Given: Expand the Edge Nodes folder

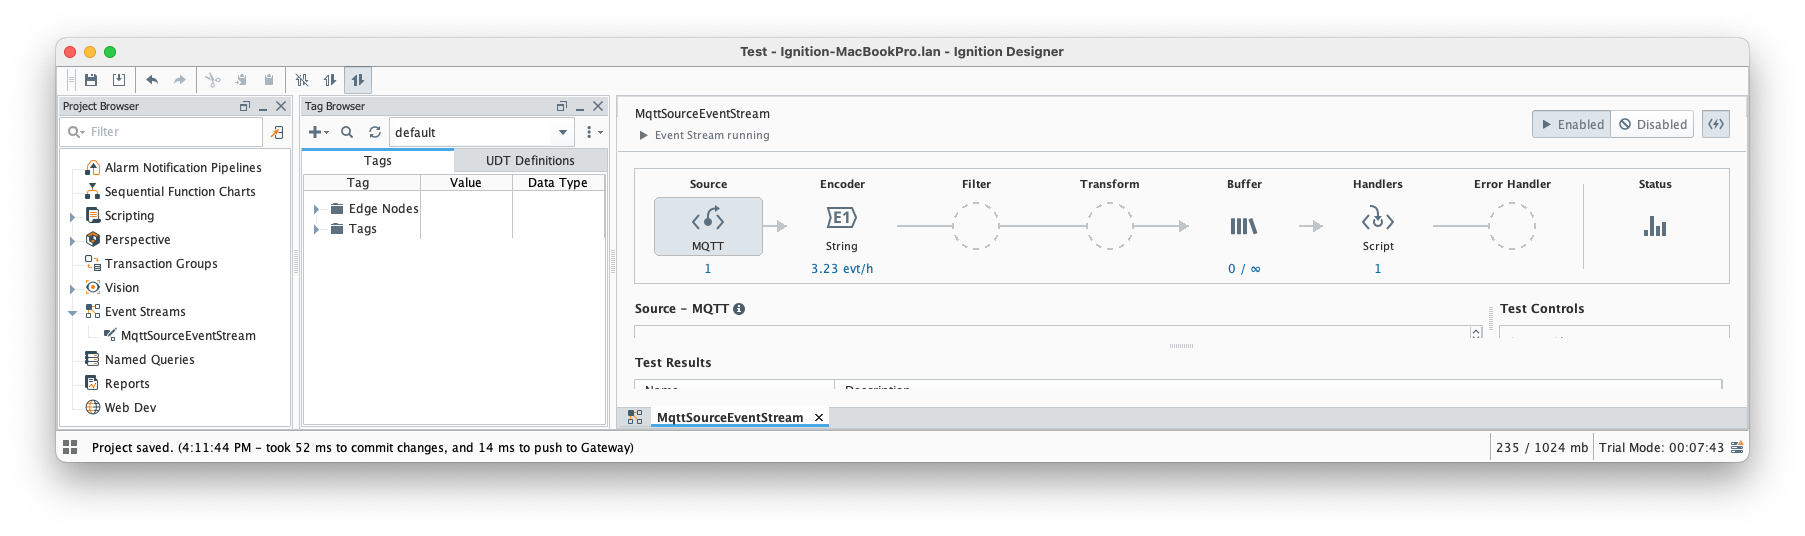Looking at the screenshot, I should (316, 209).
